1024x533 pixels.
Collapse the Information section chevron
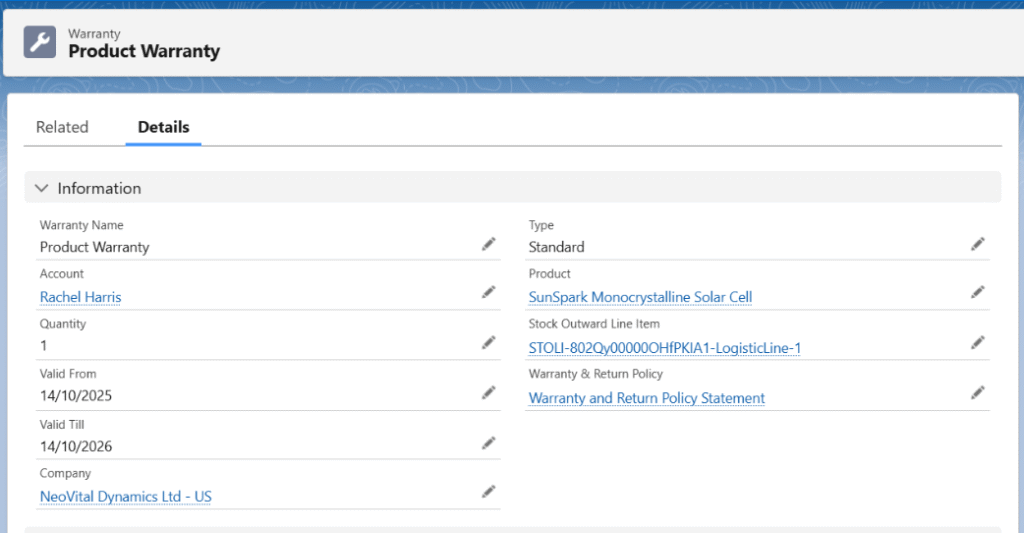coord(42,188)
